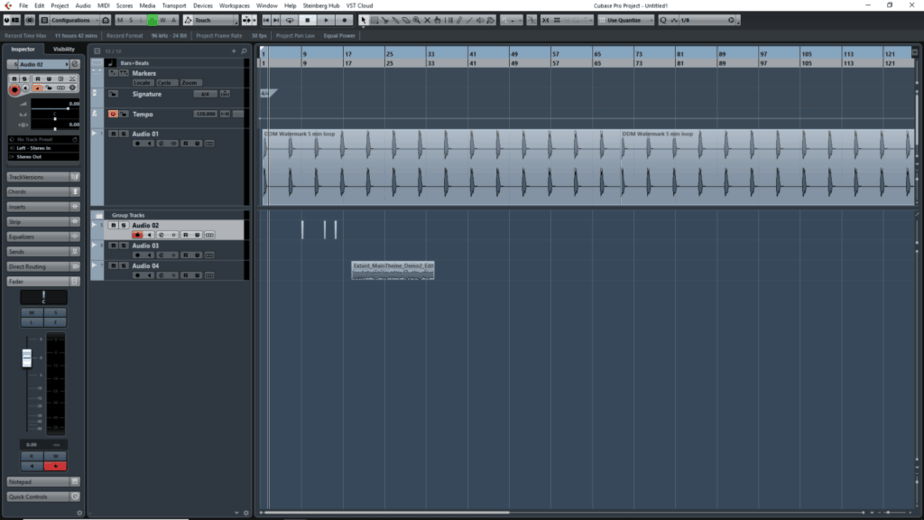Expand the Audio 01 track lanes
Screen dimensions: 924x520
(x=94, y=134)
